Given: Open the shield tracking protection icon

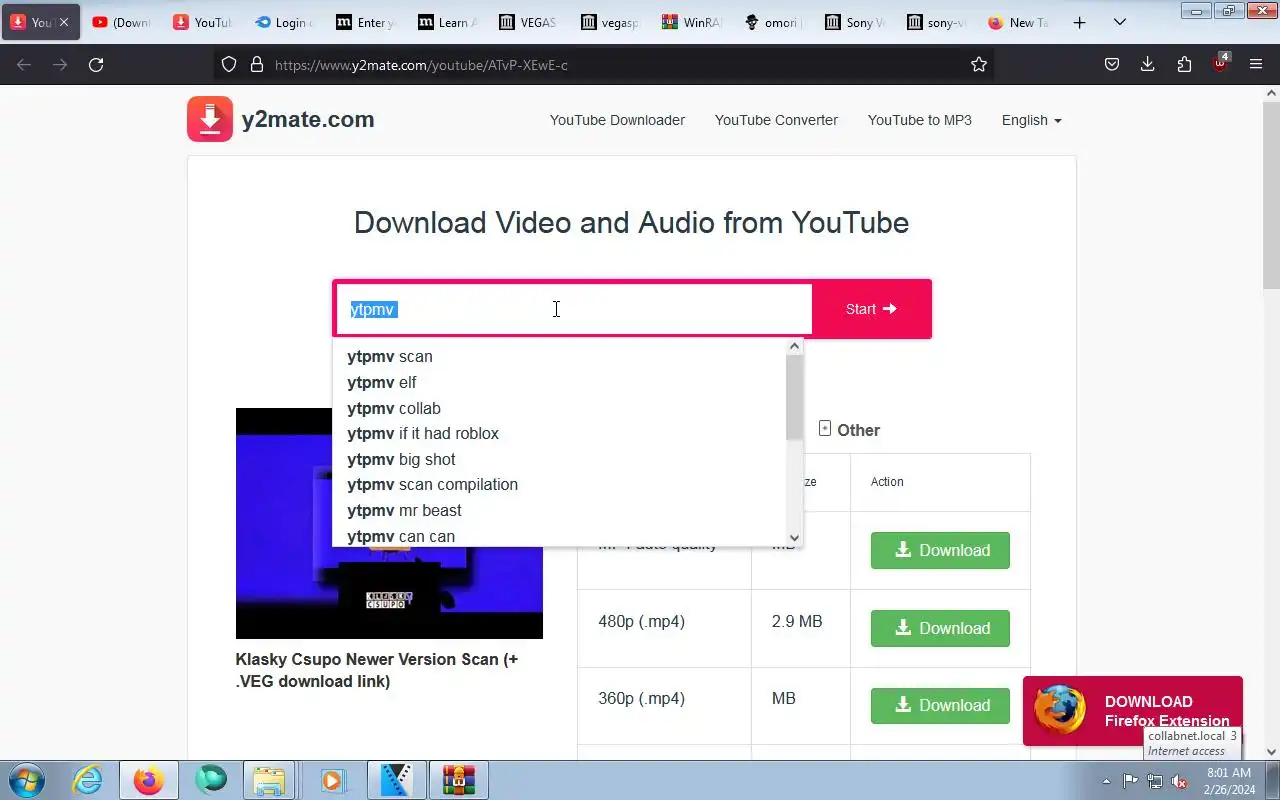Looking at the screenshot, I should click(229, 64).
